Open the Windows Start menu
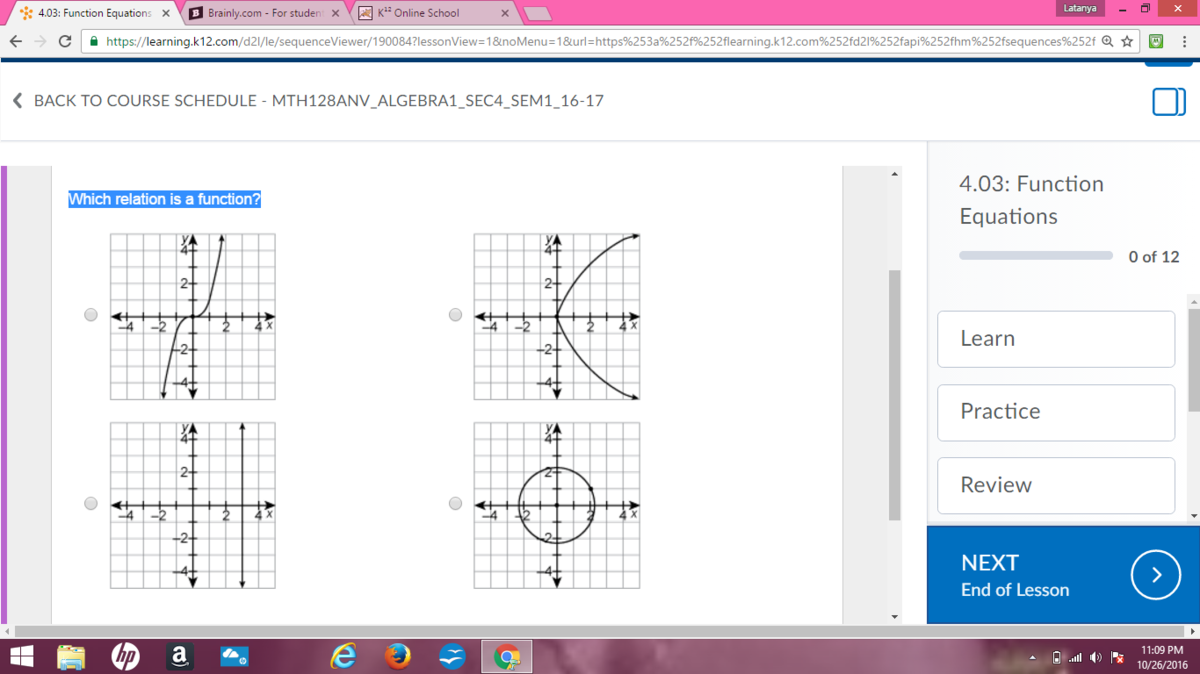This screenshot has width=1200, height=674. click(x=22, y=657)
